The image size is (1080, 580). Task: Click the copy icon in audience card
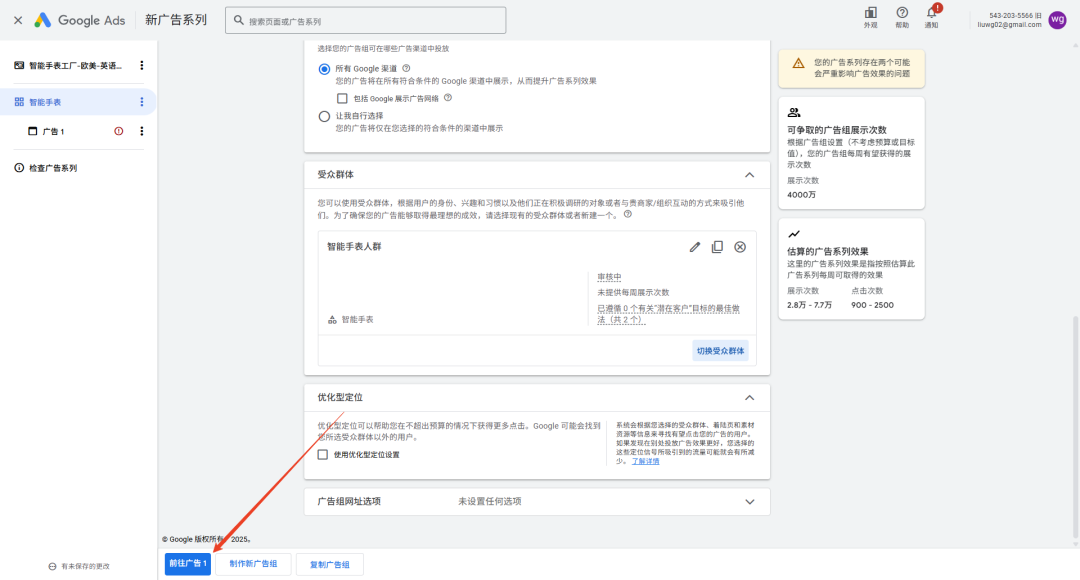[x=717, y=247]
